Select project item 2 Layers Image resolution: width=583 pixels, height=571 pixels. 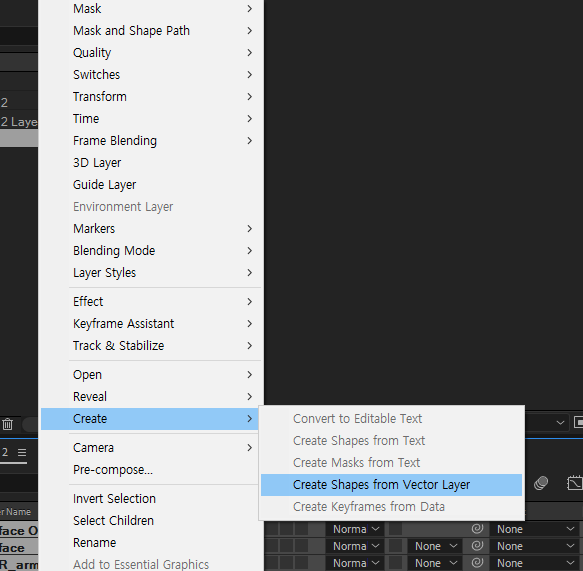point(19,122)
